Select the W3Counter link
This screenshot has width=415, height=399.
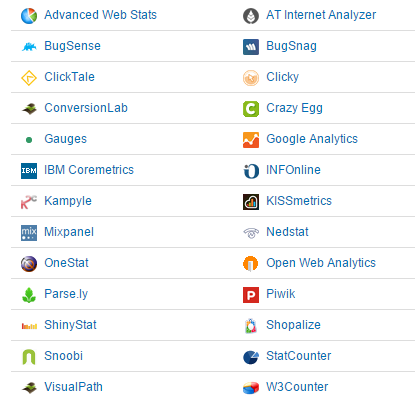click(297, 387)
